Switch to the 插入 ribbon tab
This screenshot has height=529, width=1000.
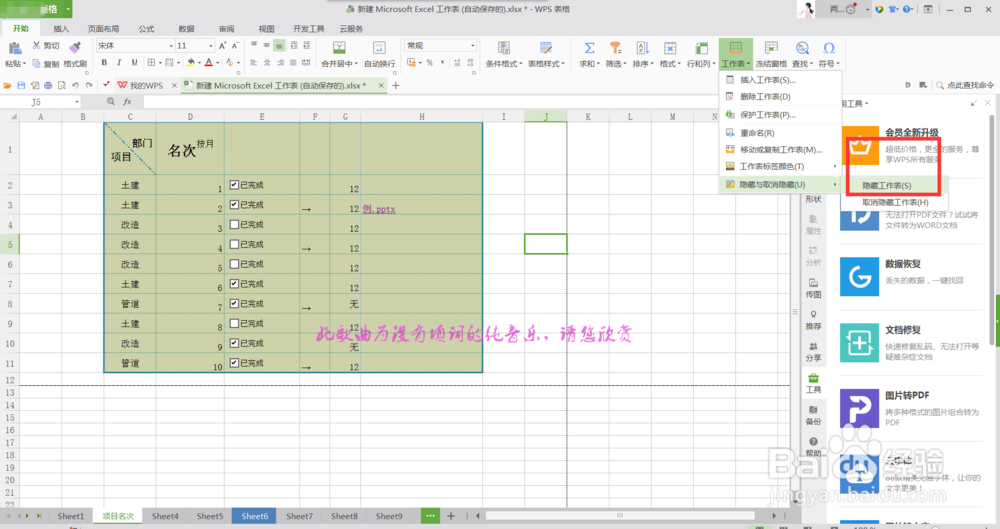point(61,29)
